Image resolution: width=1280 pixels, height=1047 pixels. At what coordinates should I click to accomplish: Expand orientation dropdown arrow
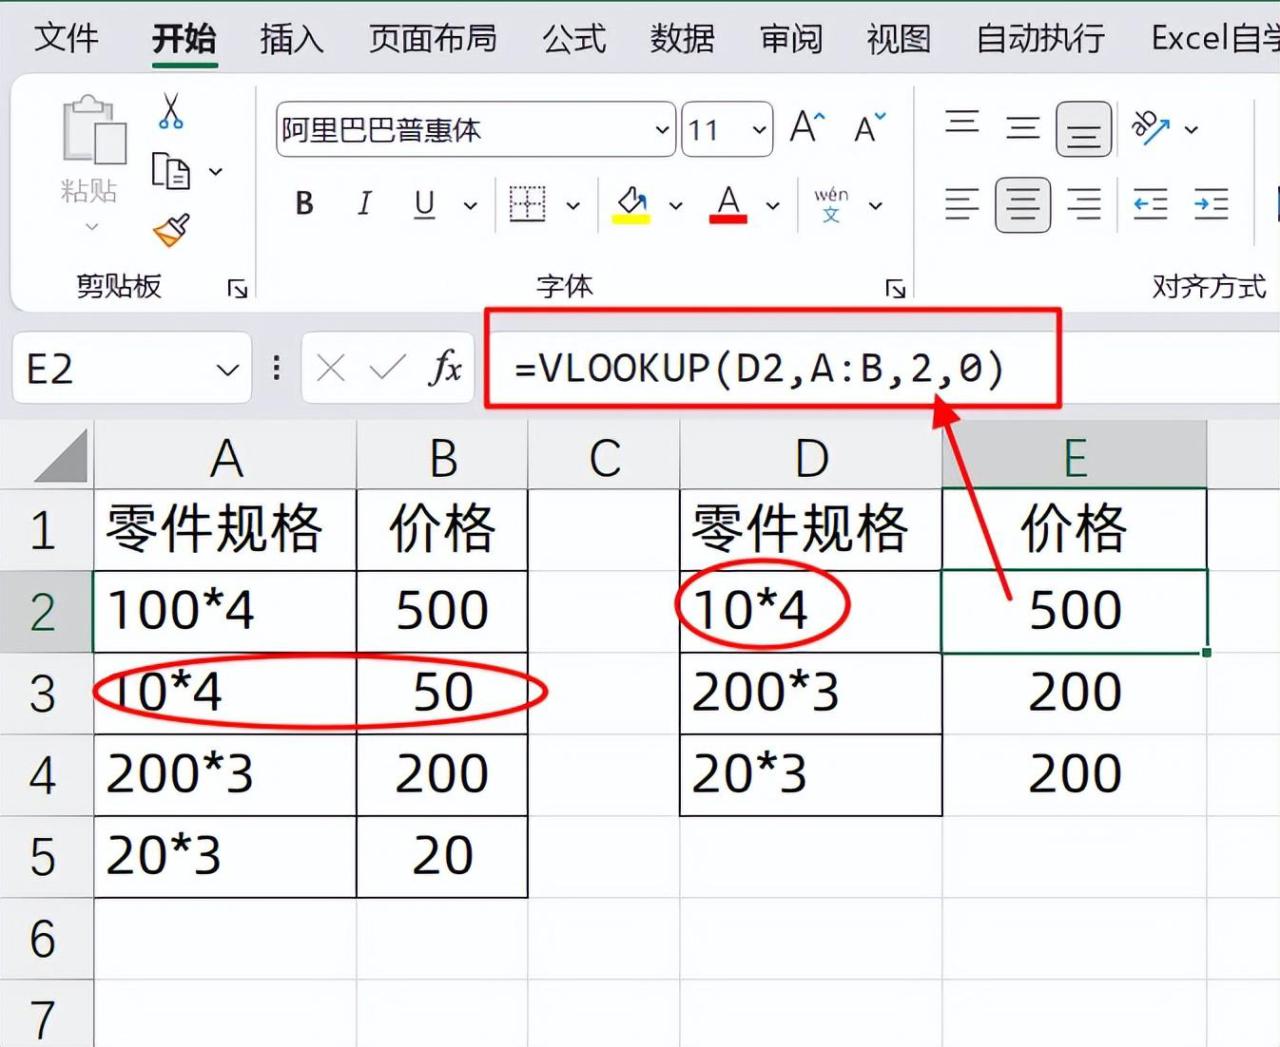click(x=1191, y=129)
